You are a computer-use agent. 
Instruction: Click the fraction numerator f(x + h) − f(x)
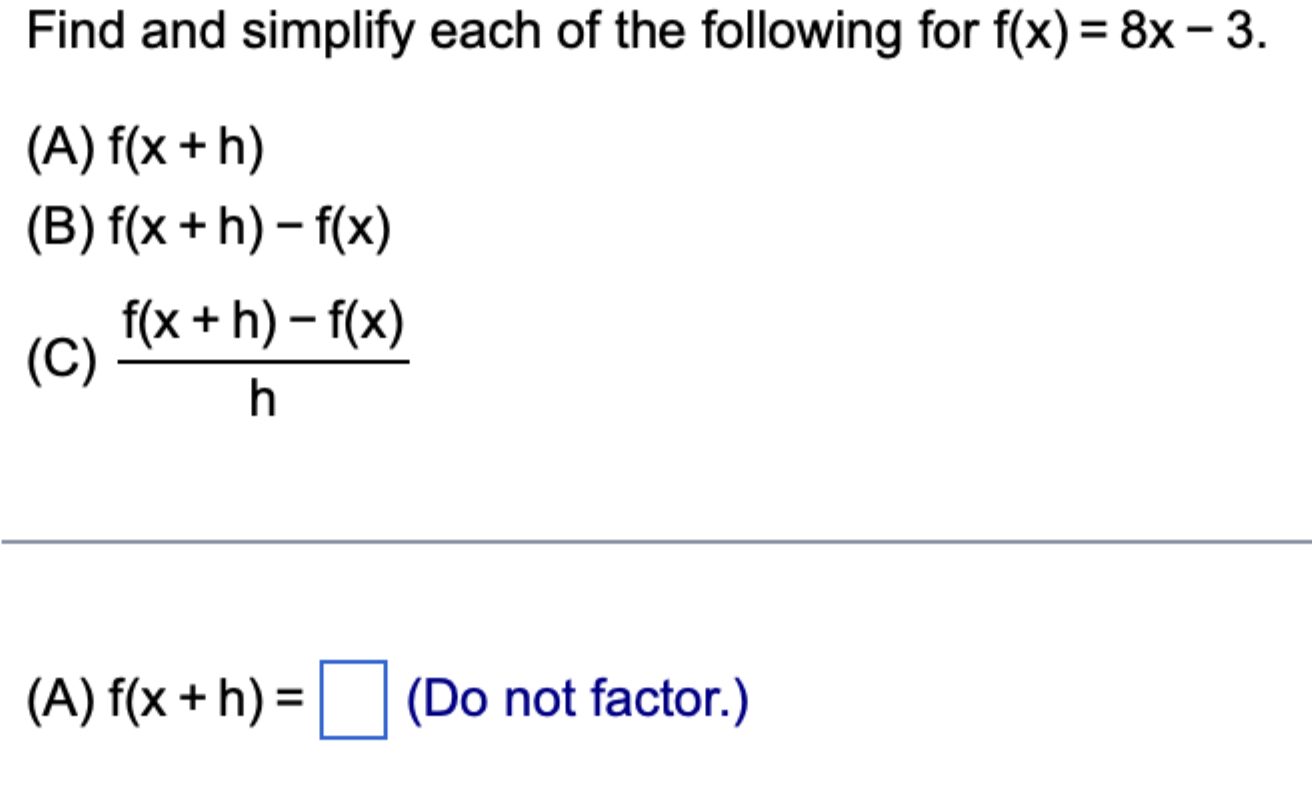(x=263, y=322)
